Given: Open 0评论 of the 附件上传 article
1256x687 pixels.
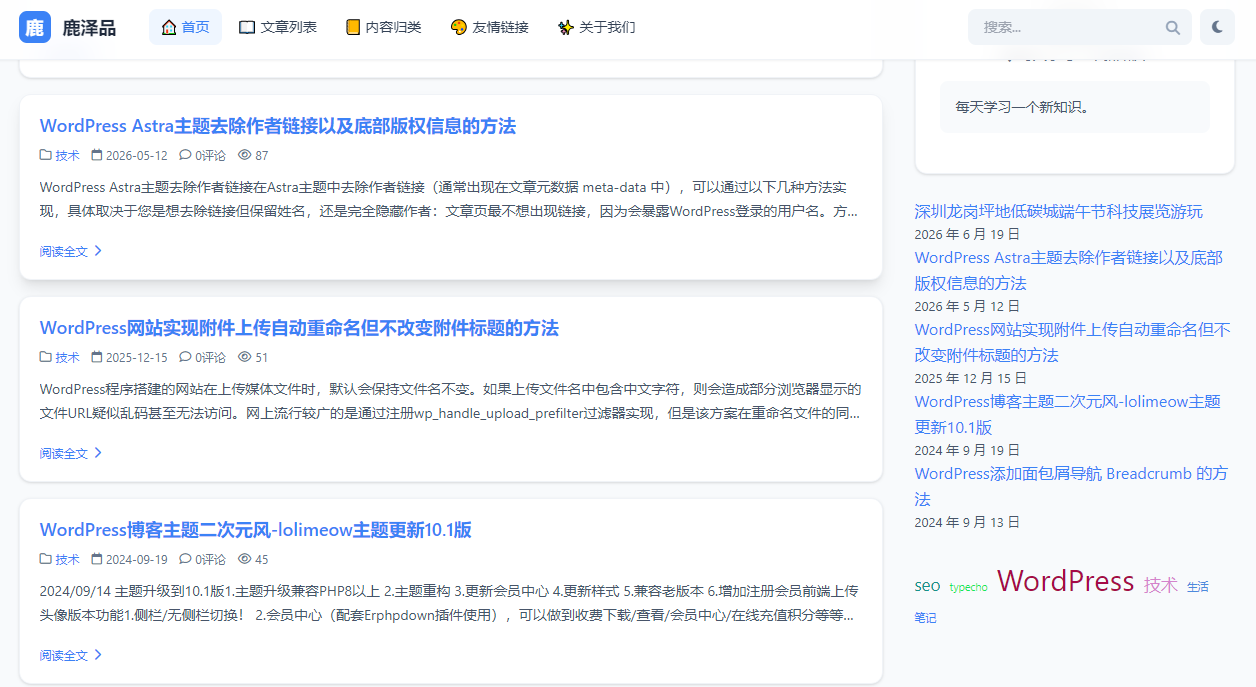Looking at the screenshot, I should coord(210,357).
